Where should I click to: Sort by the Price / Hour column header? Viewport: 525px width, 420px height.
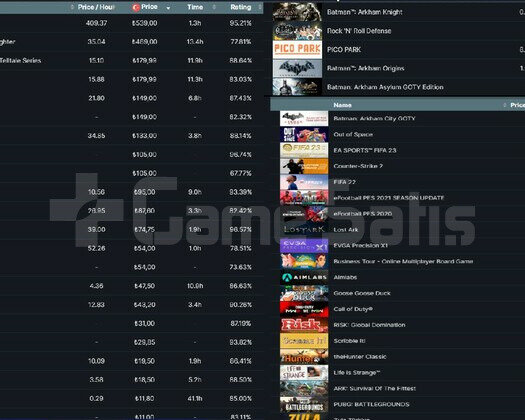(96, 7)
